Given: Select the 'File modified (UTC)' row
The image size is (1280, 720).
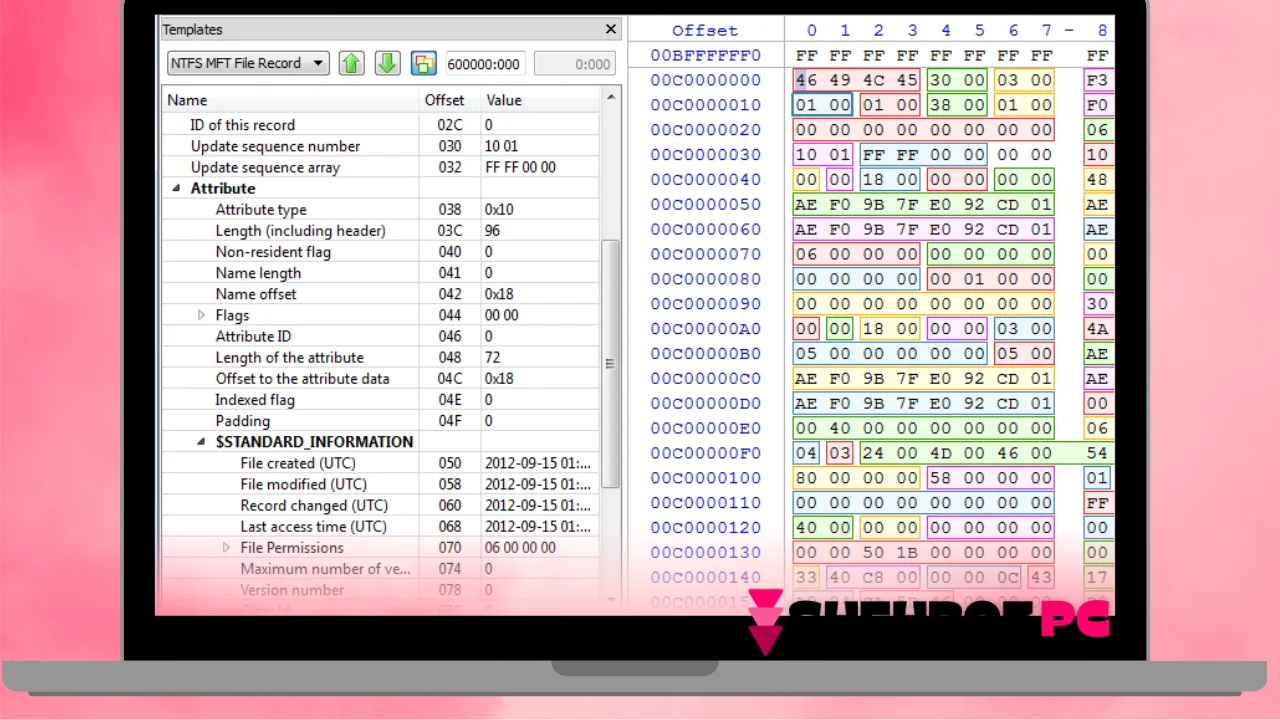Looking at the screenshot, I should tap(380, 484).
